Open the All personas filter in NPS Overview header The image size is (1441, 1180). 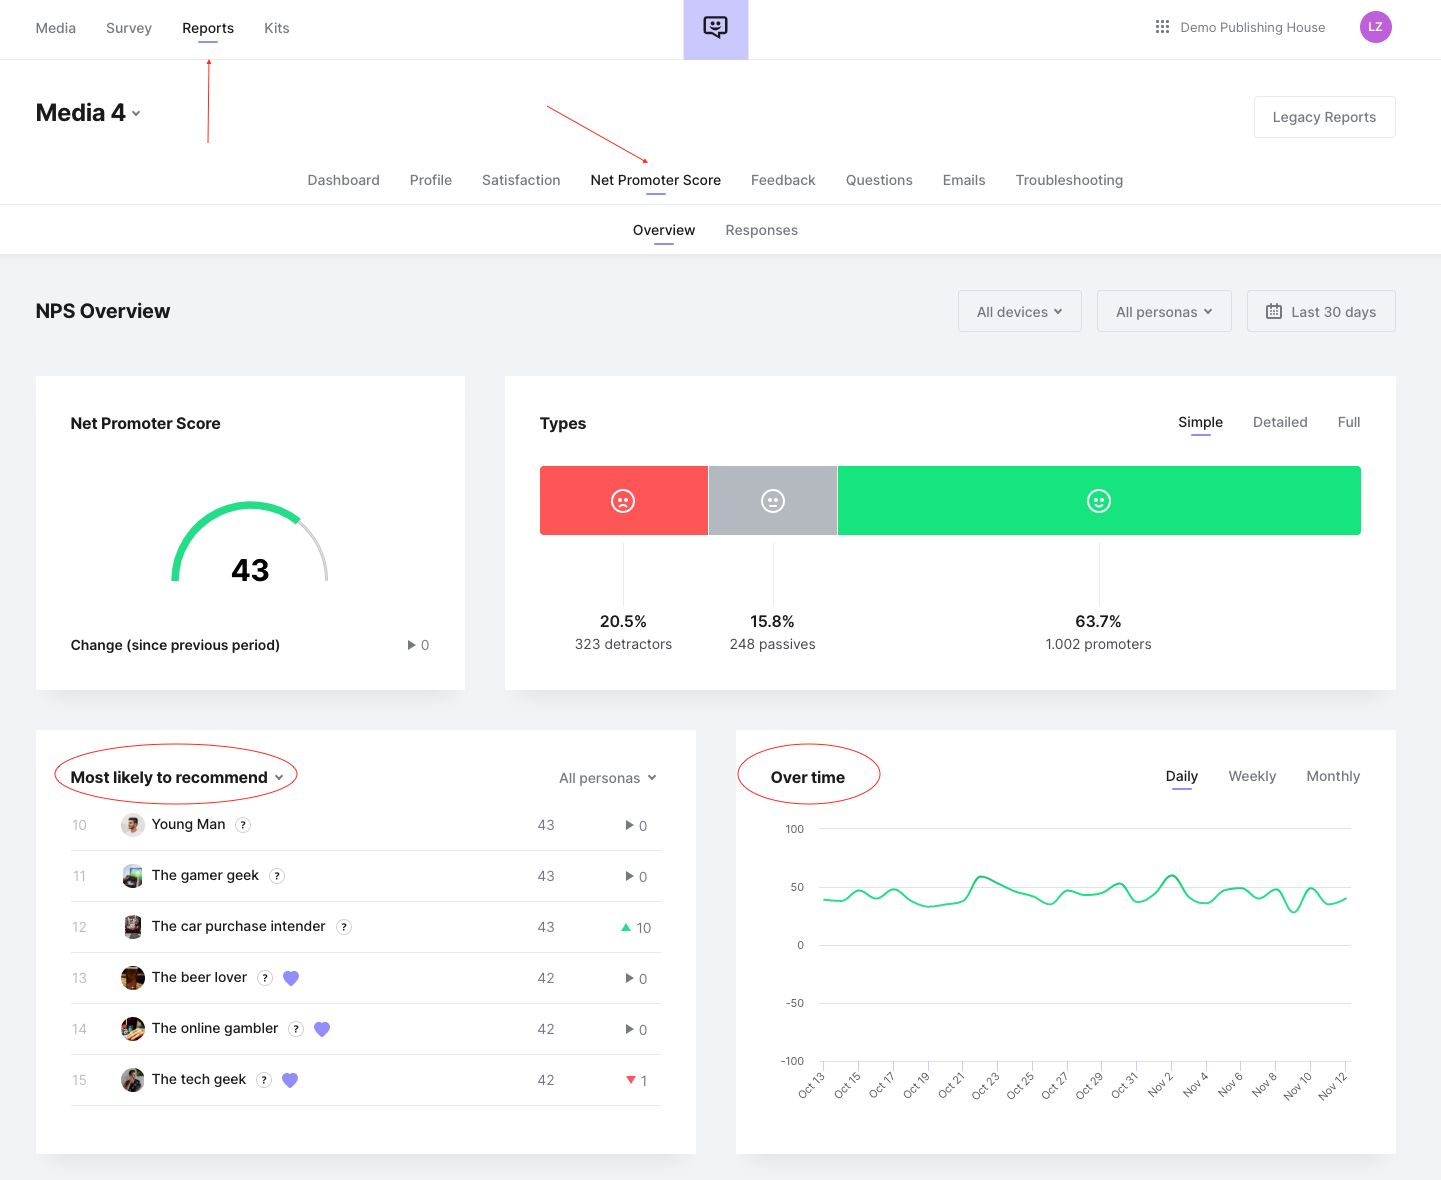click(1164, 311)
